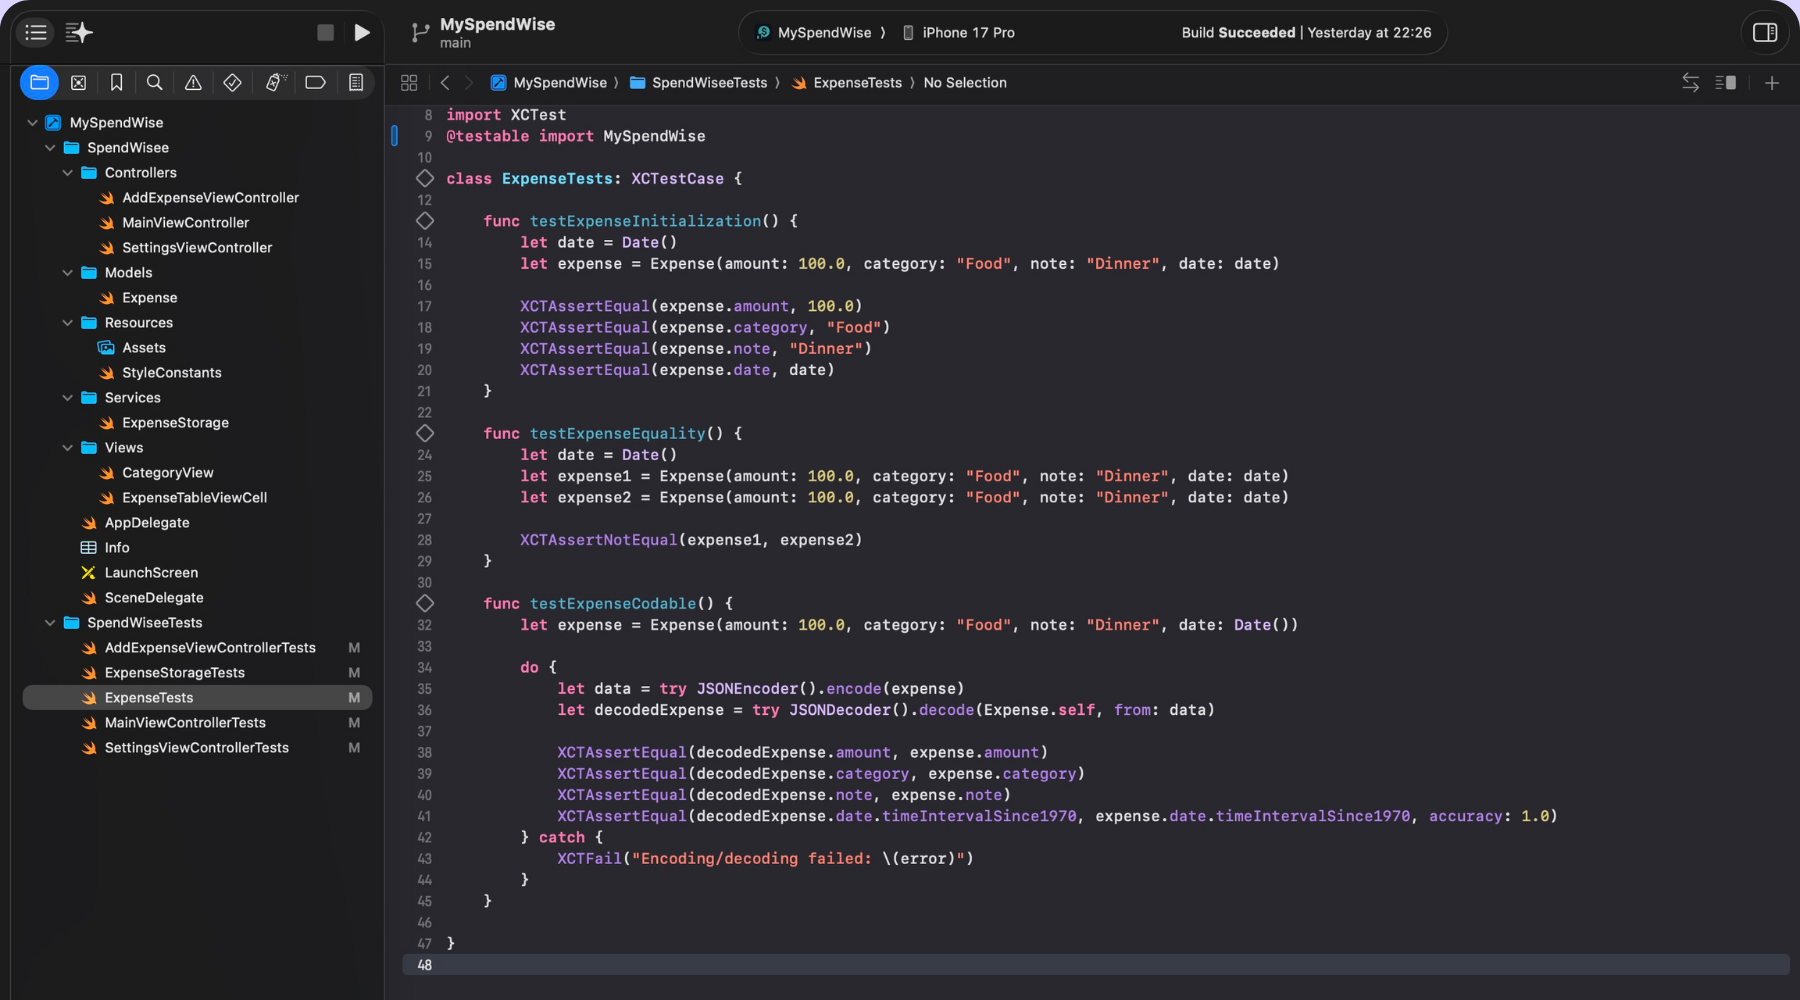This screenshot has height=1000, width=1800.
Task: Collapse the Views folder
Action: [68, 448]
